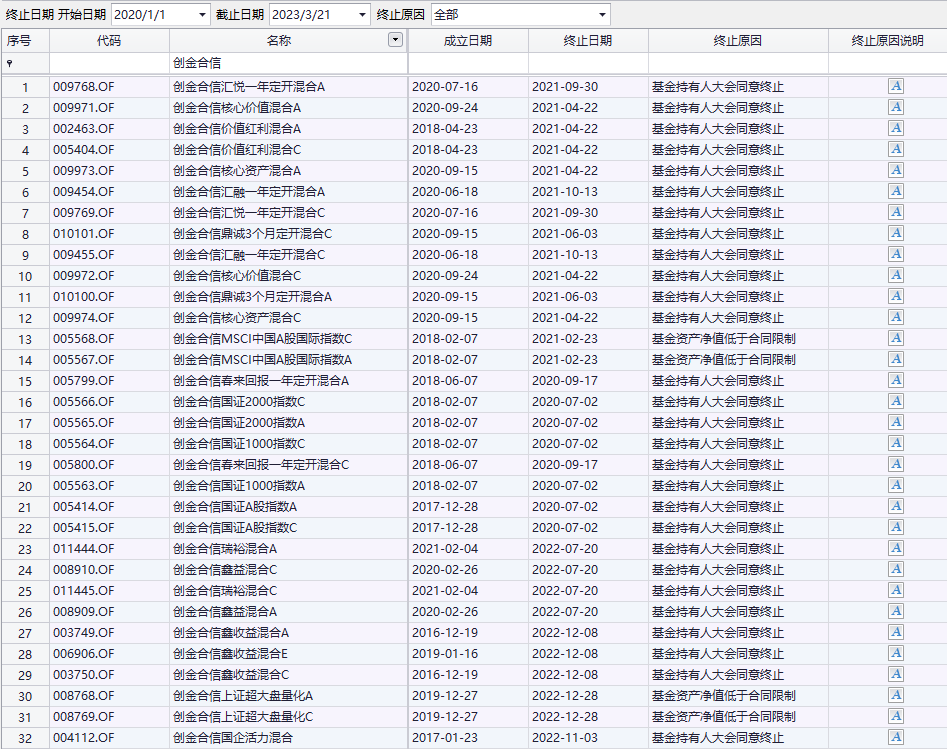Click 基金资产净值低于合同限制 in row 13

tap(724, 338)
